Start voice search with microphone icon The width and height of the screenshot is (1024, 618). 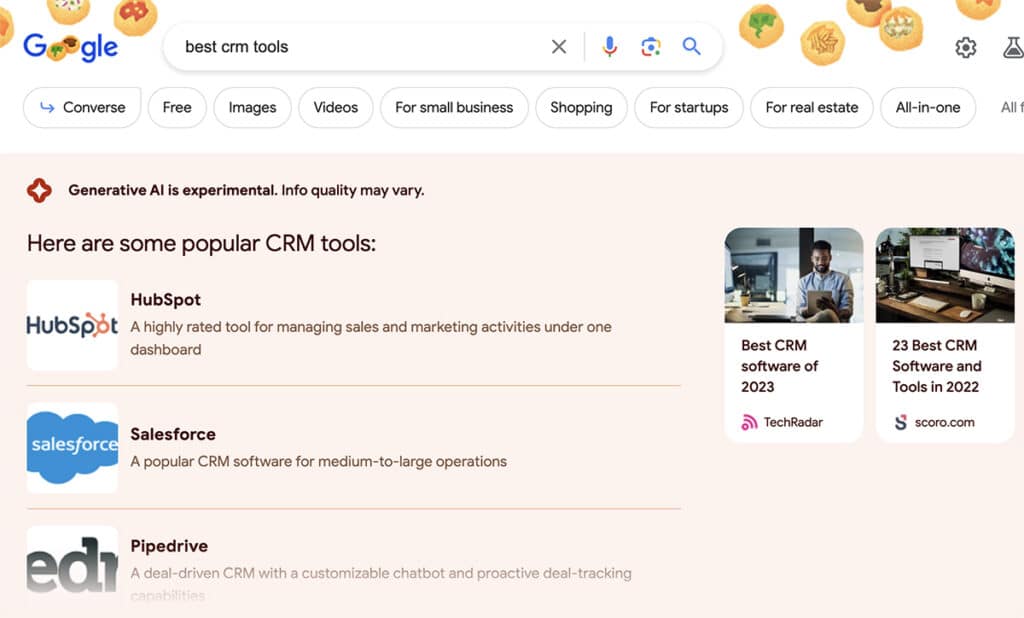[609, 46]
